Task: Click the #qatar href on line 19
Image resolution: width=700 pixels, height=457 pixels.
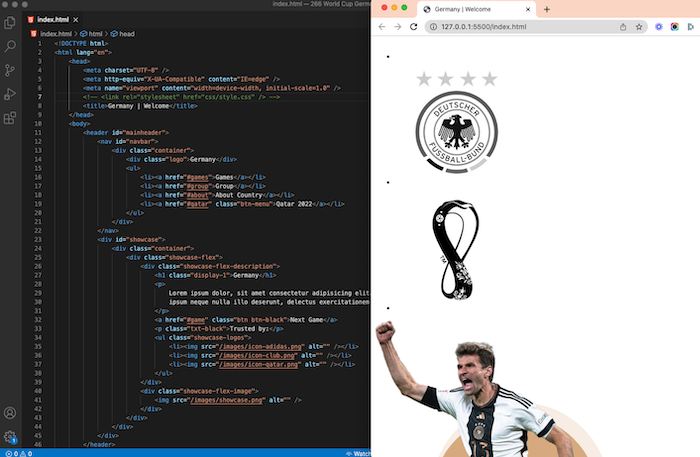Action: pos(197,204)
